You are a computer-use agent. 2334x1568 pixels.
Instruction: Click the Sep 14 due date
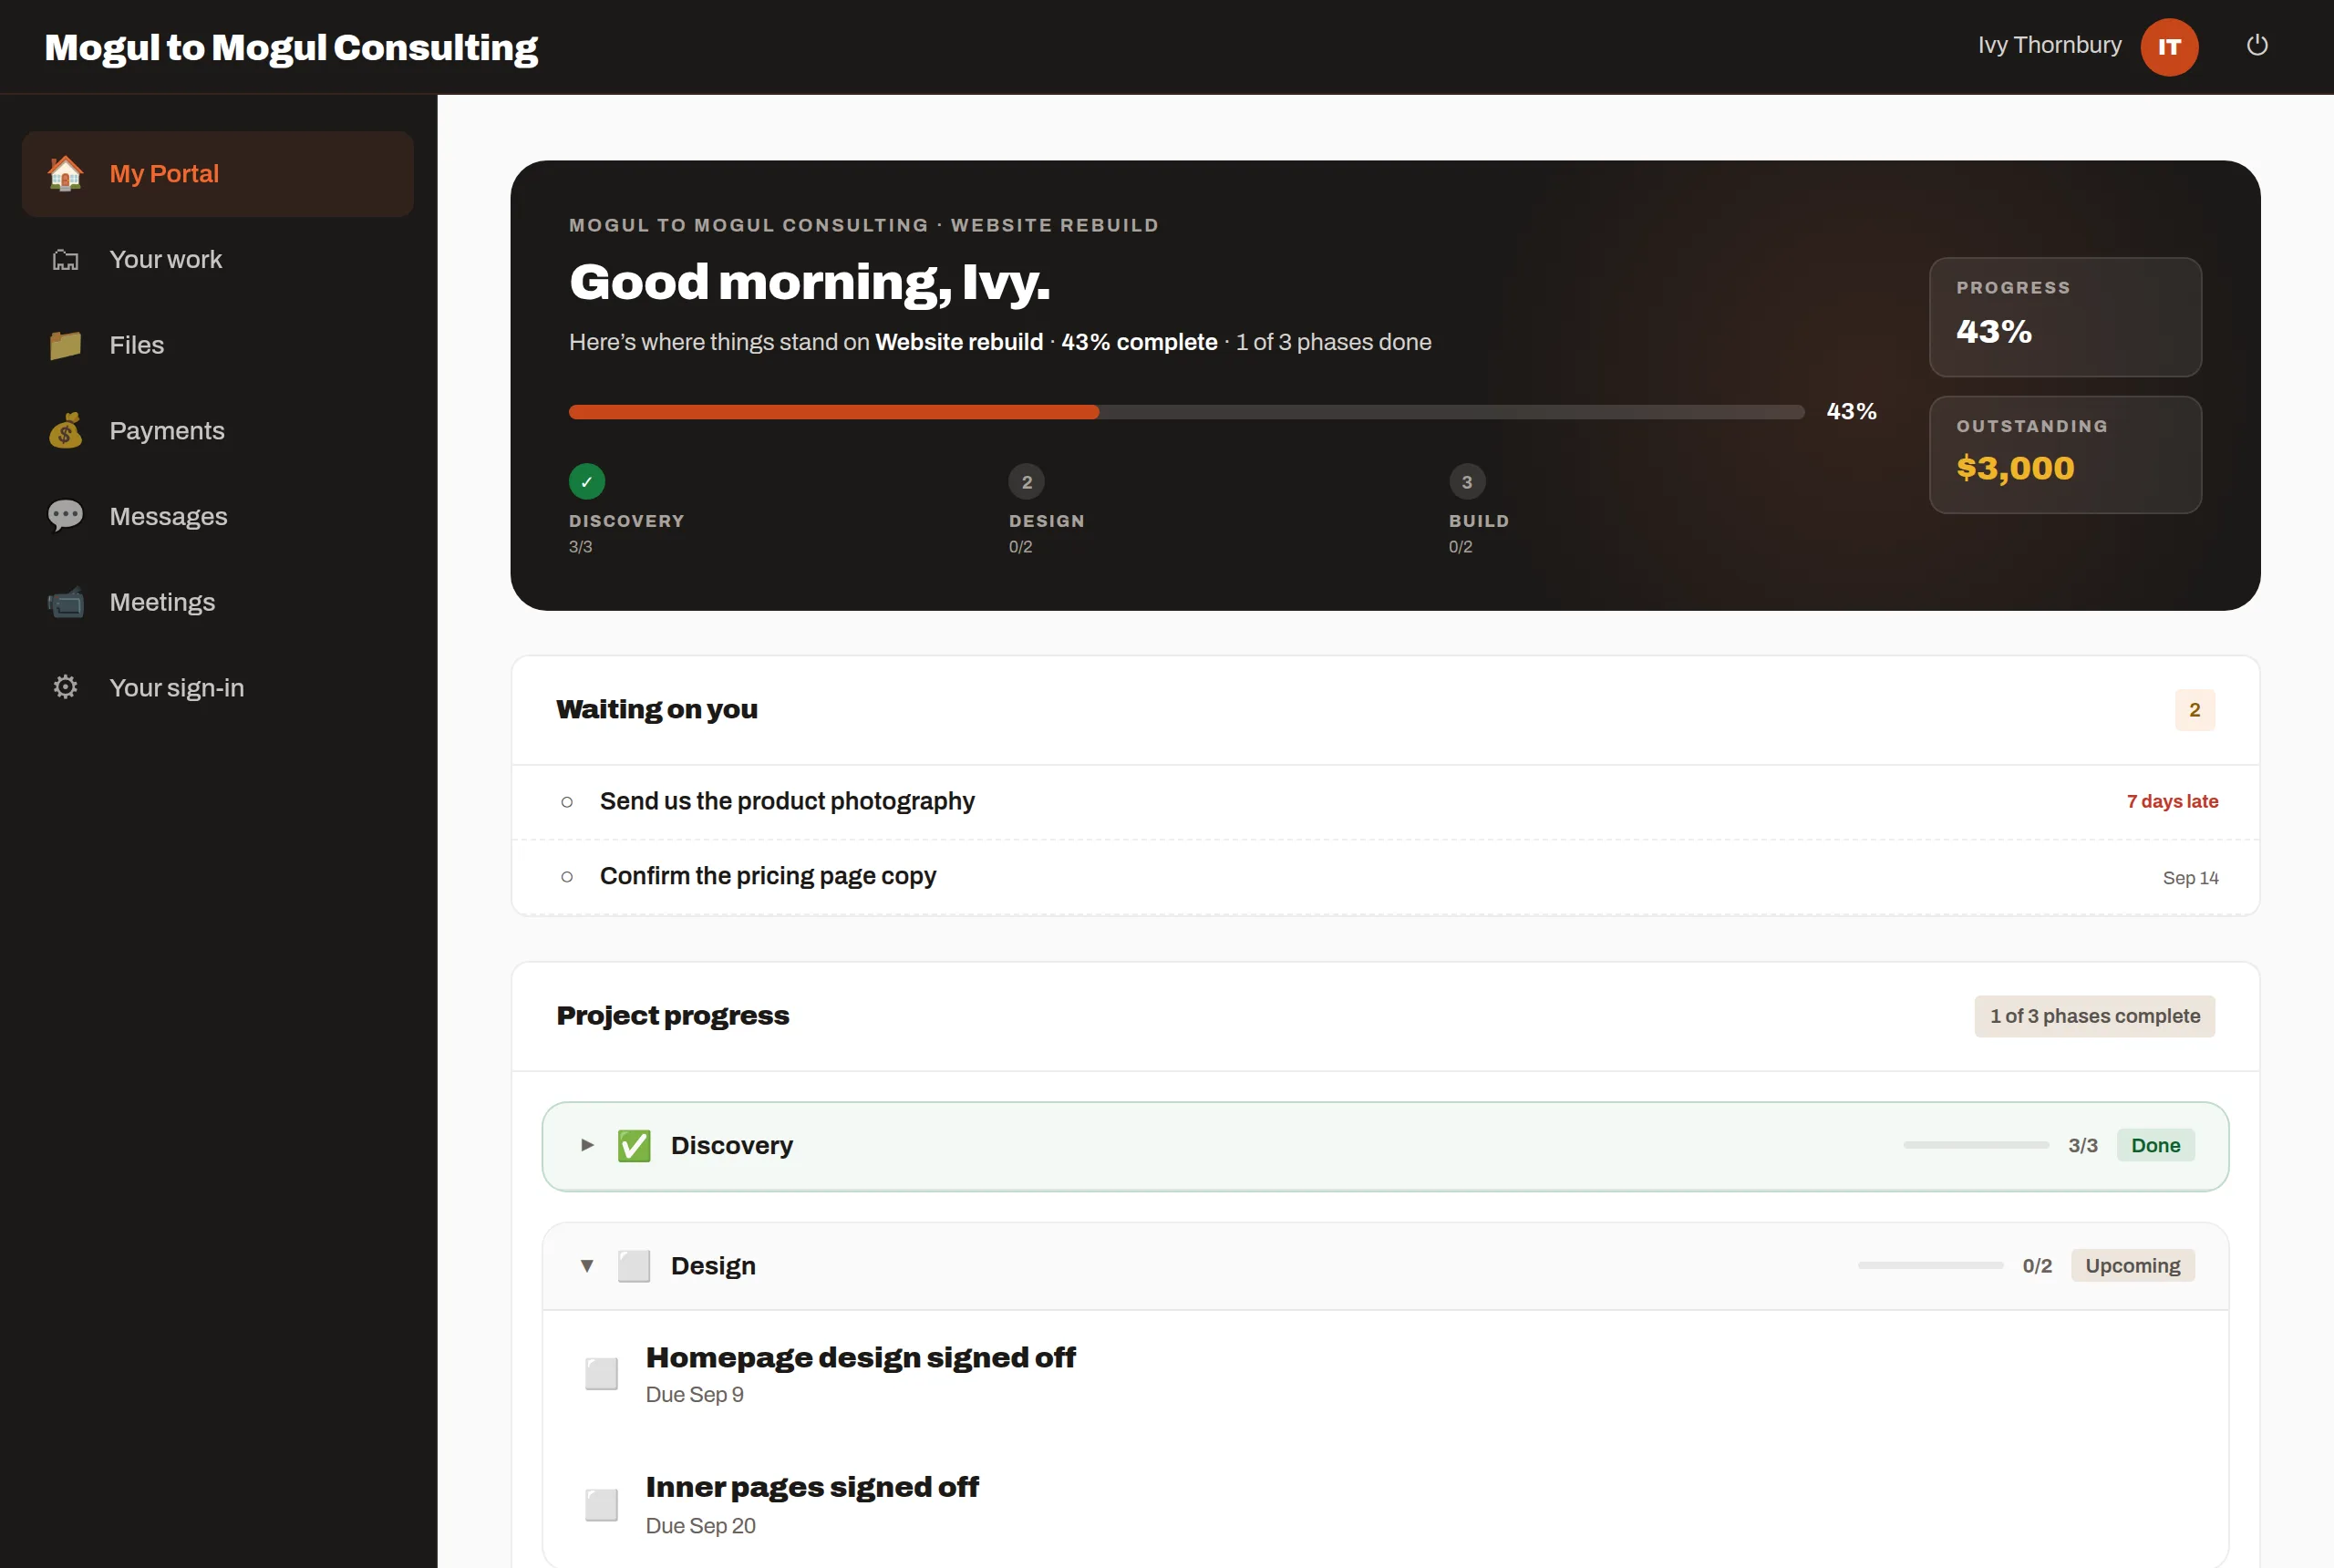[2190, 878]
